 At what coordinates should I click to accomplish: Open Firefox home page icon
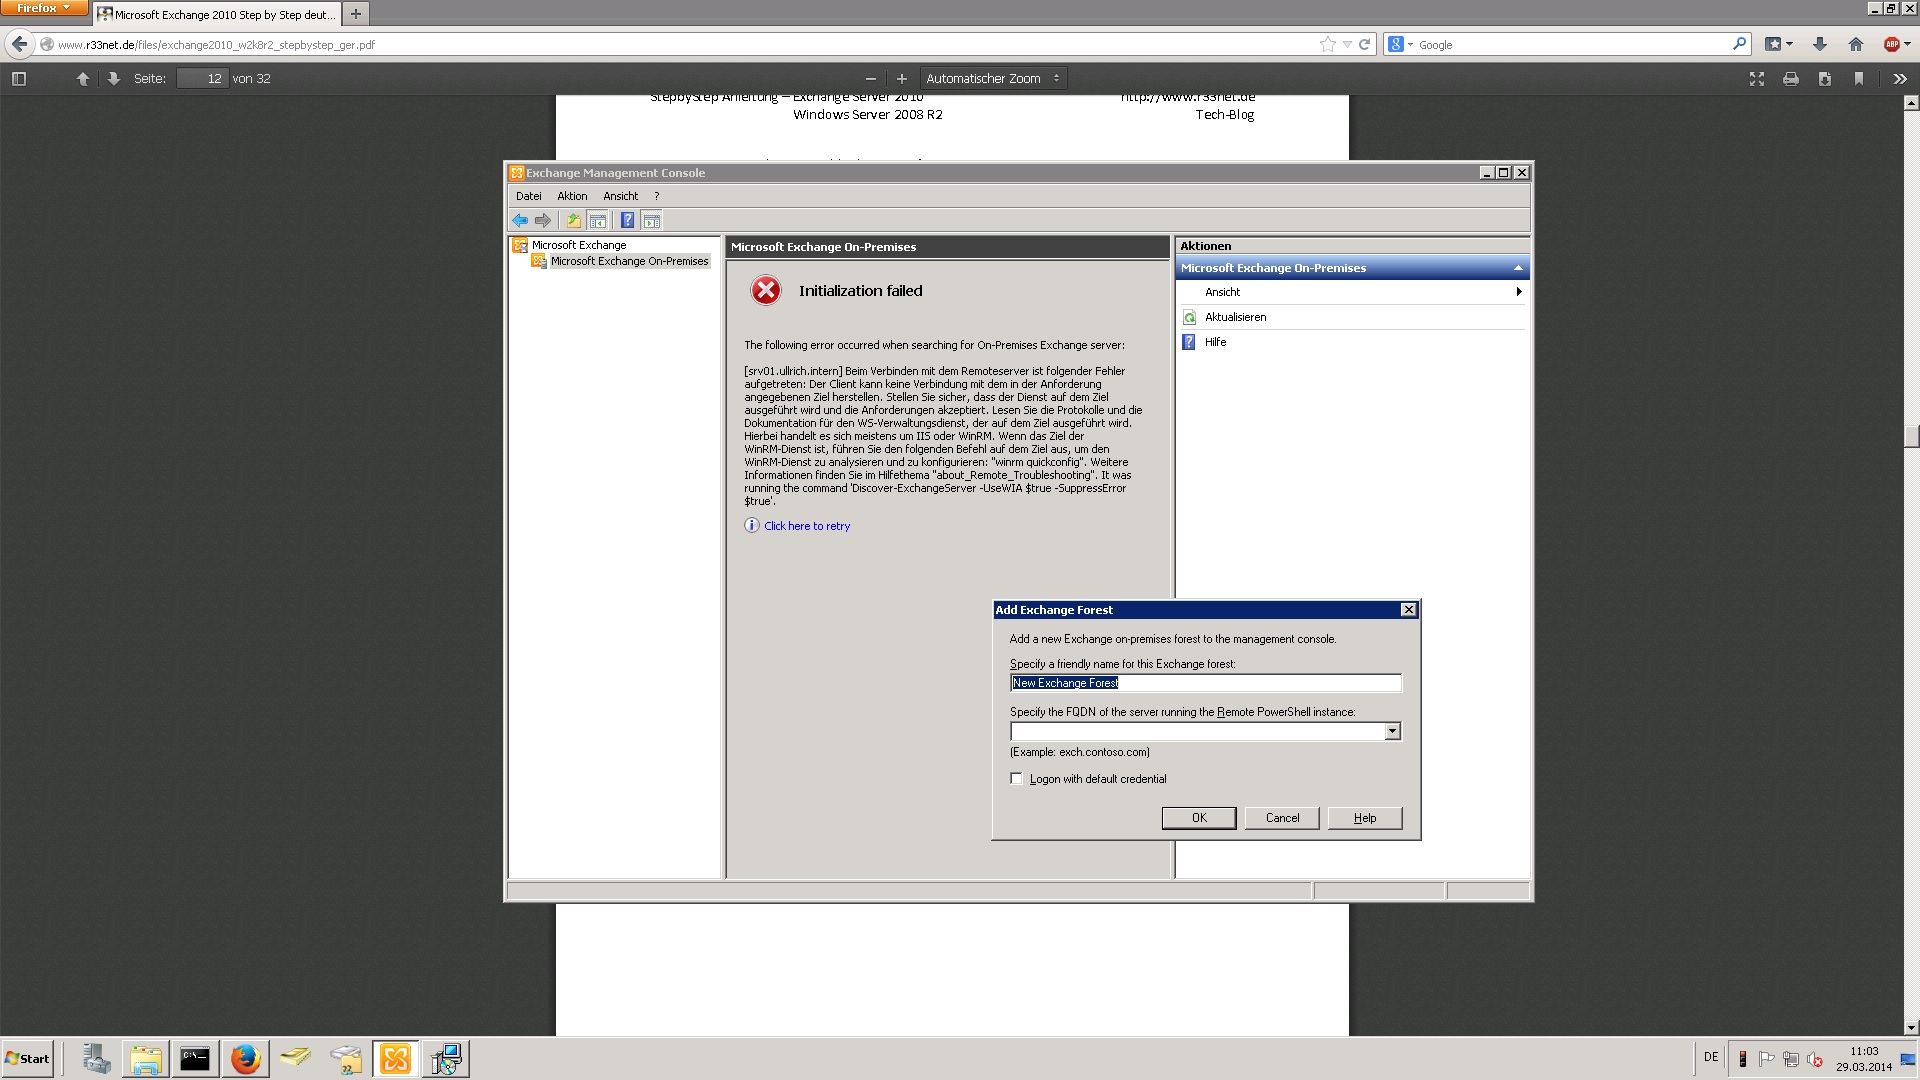tap(1856, 44)
